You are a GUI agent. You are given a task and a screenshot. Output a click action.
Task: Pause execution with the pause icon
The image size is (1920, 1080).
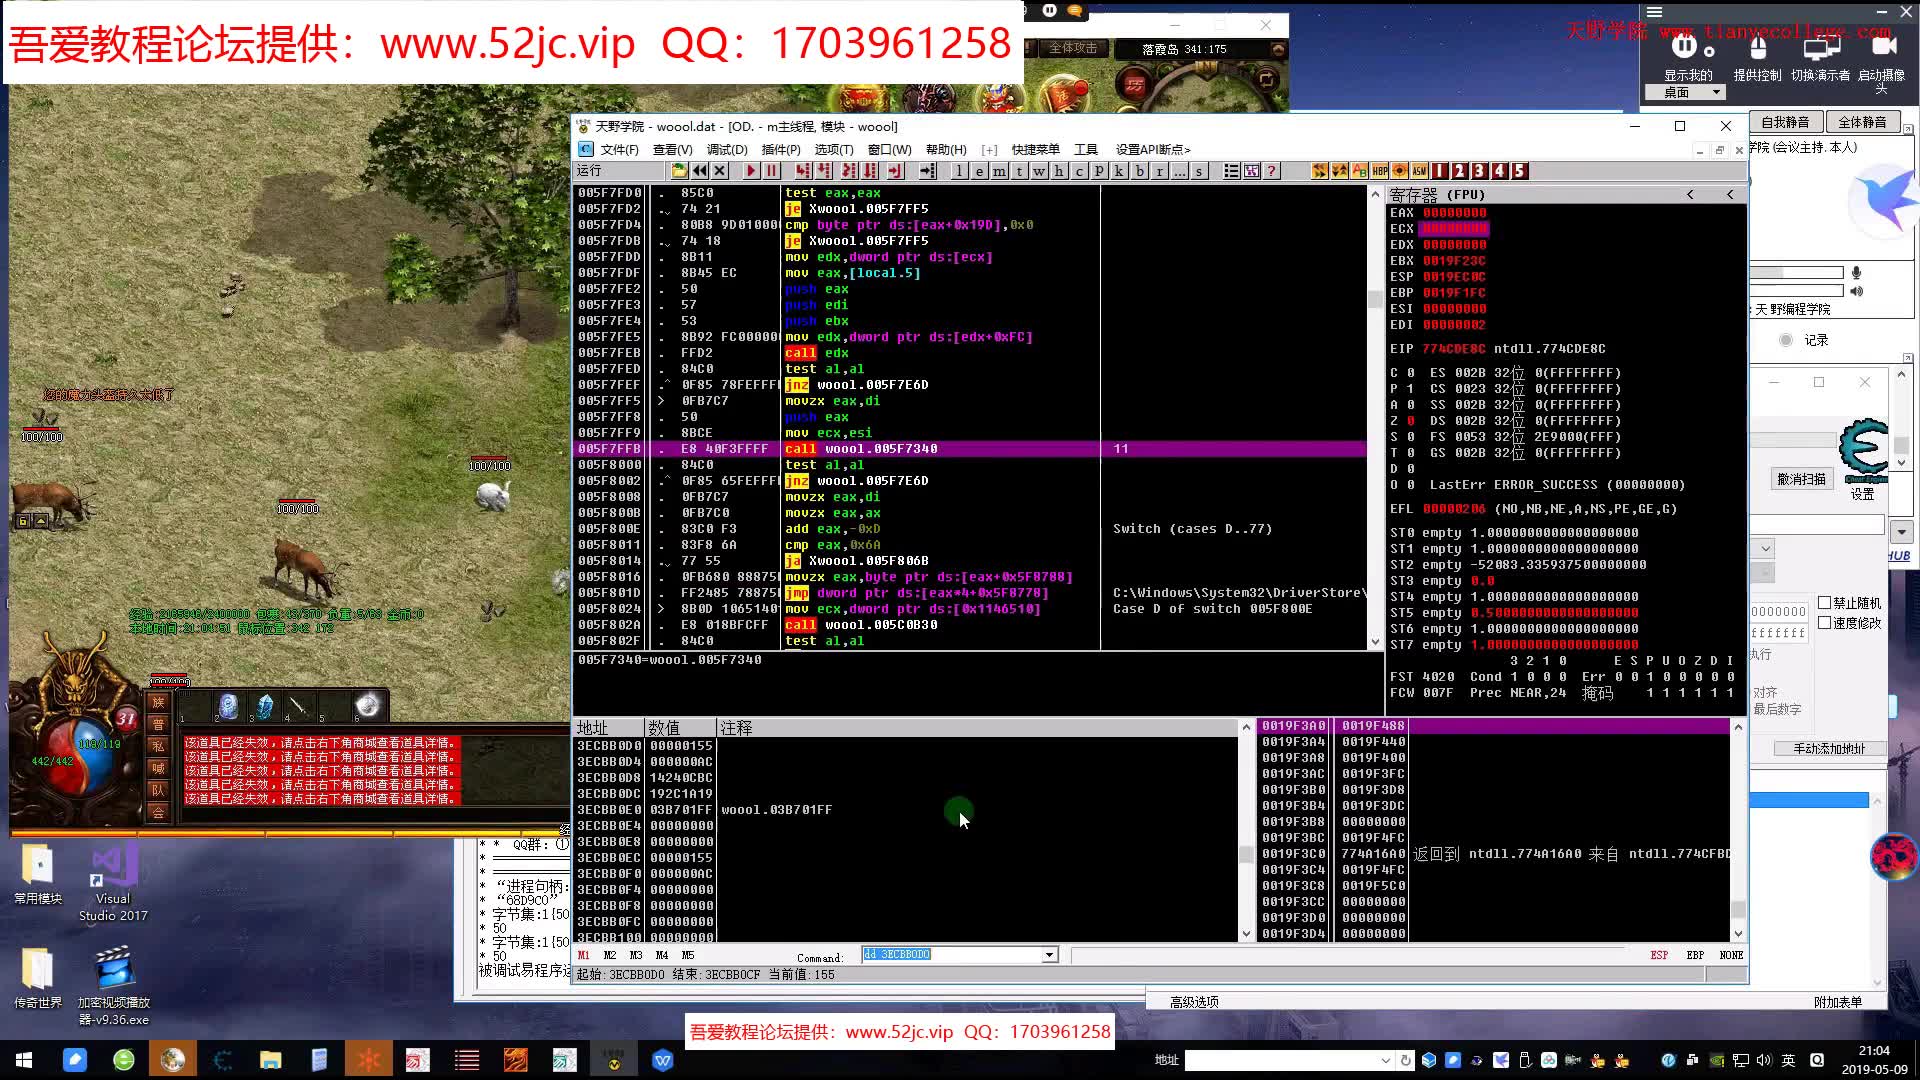772,171
